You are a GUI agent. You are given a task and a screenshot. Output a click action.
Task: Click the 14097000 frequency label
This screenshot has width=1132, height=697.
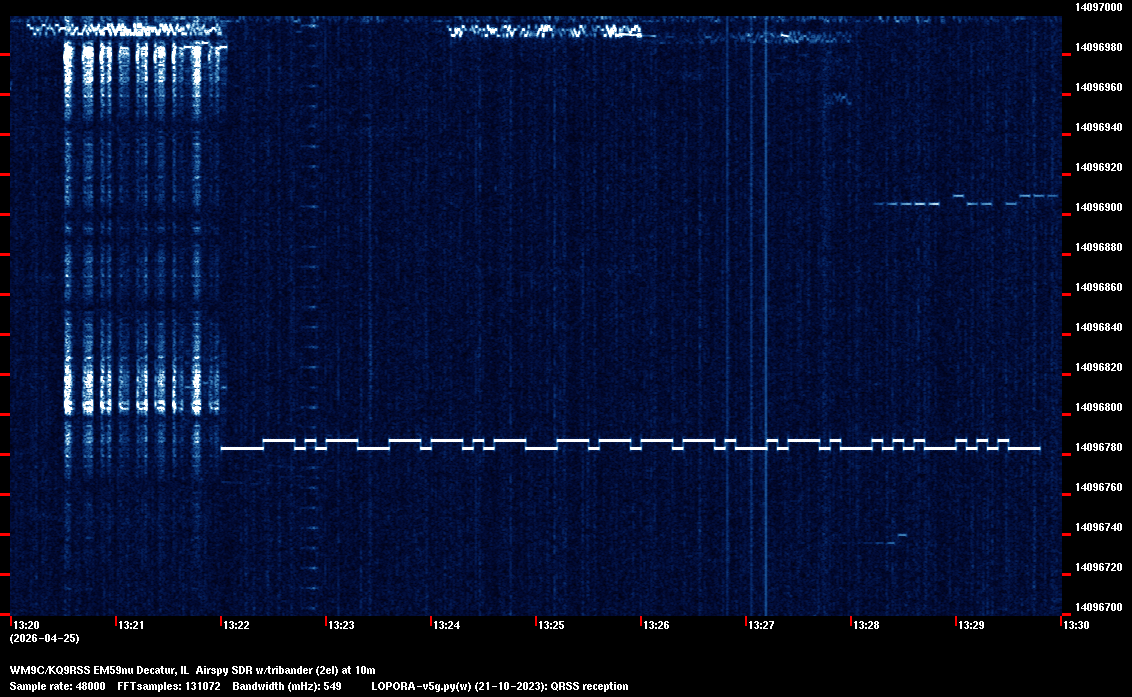click(x=1097, y=7)
